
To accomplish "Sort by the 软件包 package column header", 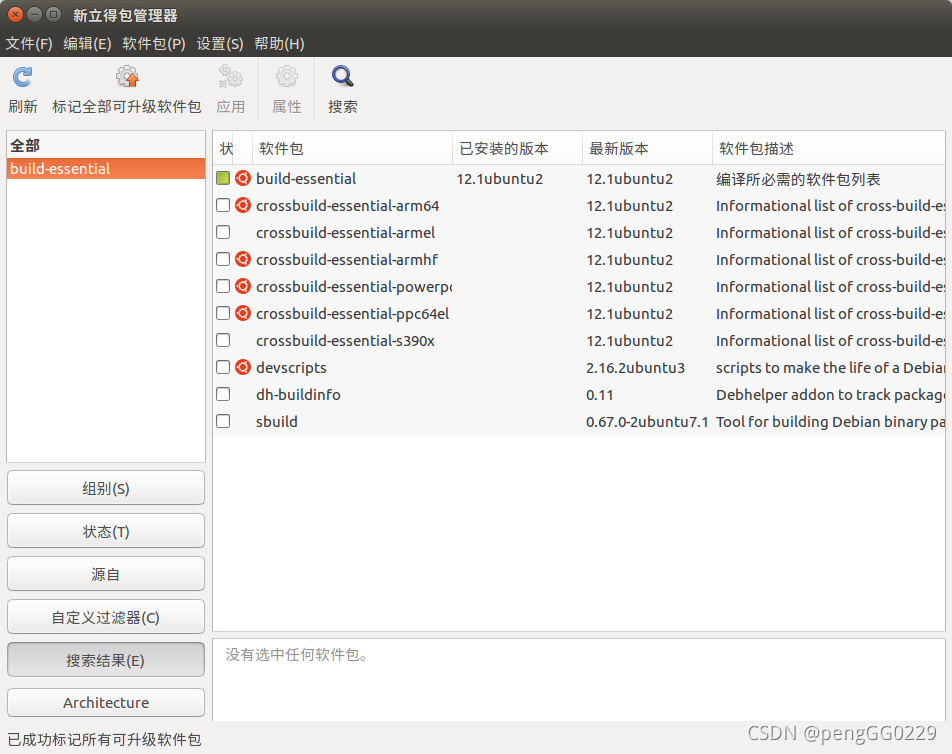I will (x=352, y=148).
